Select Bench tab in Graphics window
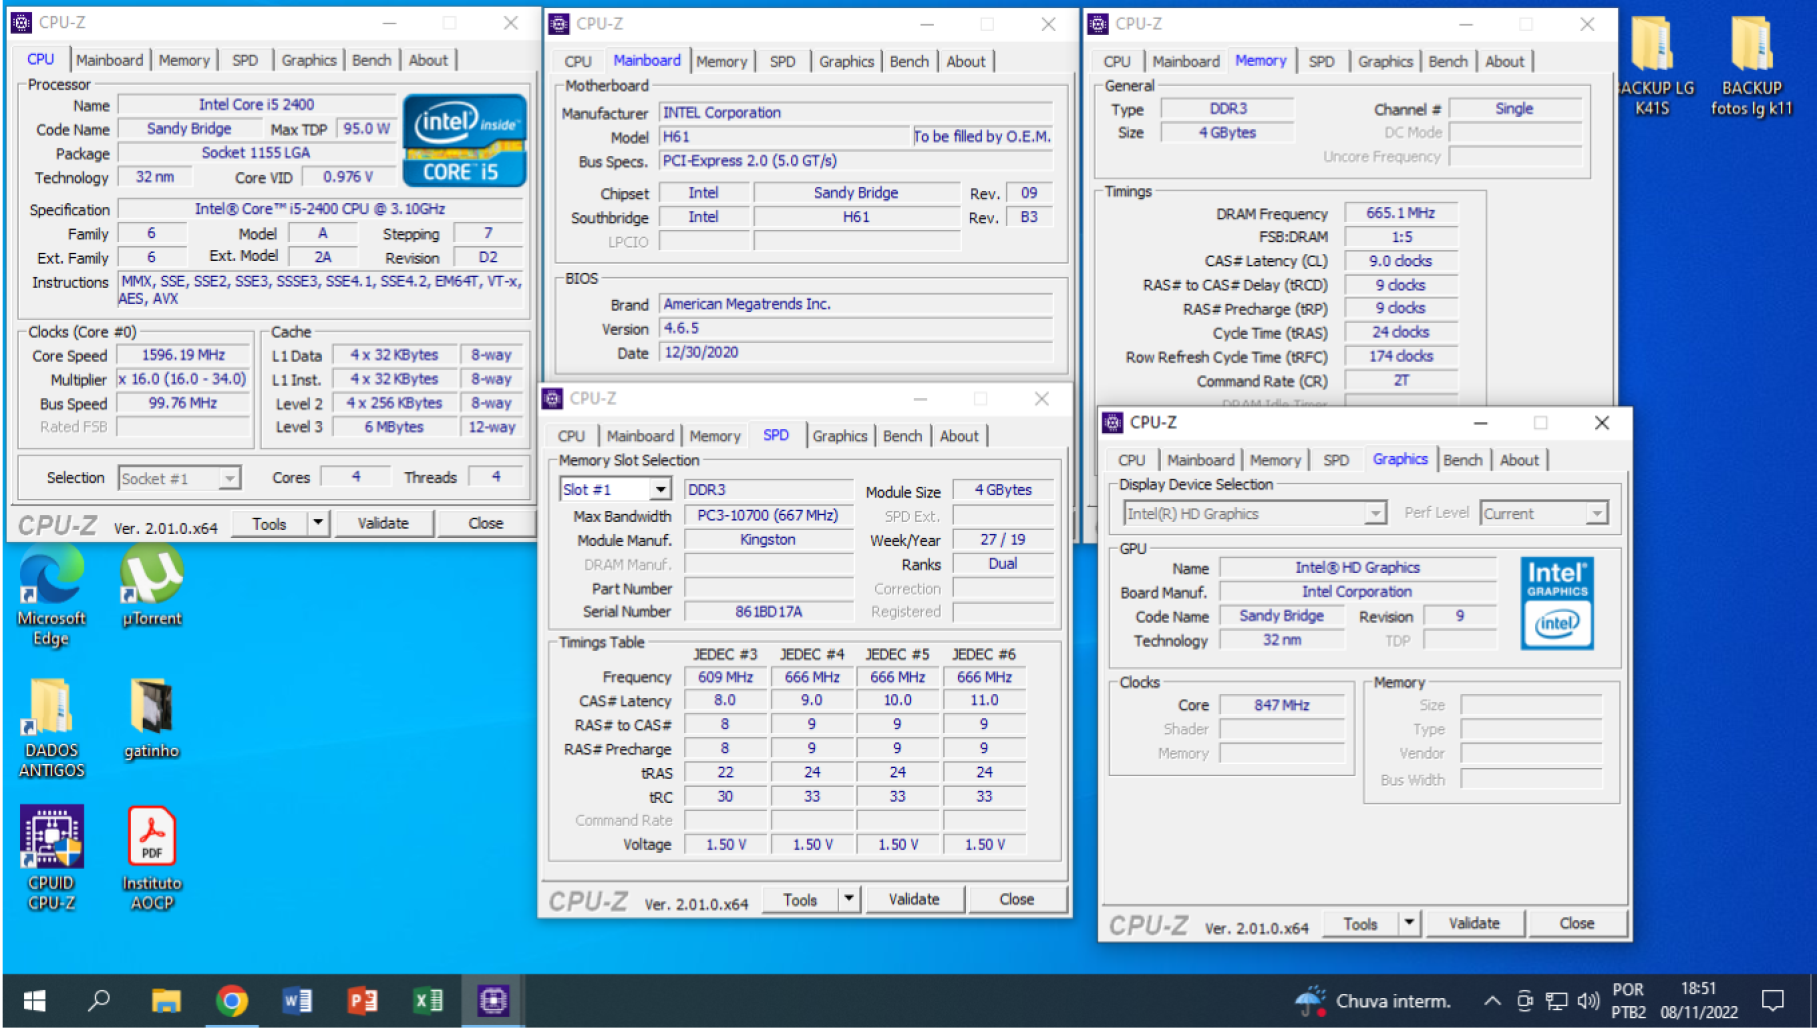 1463,461
